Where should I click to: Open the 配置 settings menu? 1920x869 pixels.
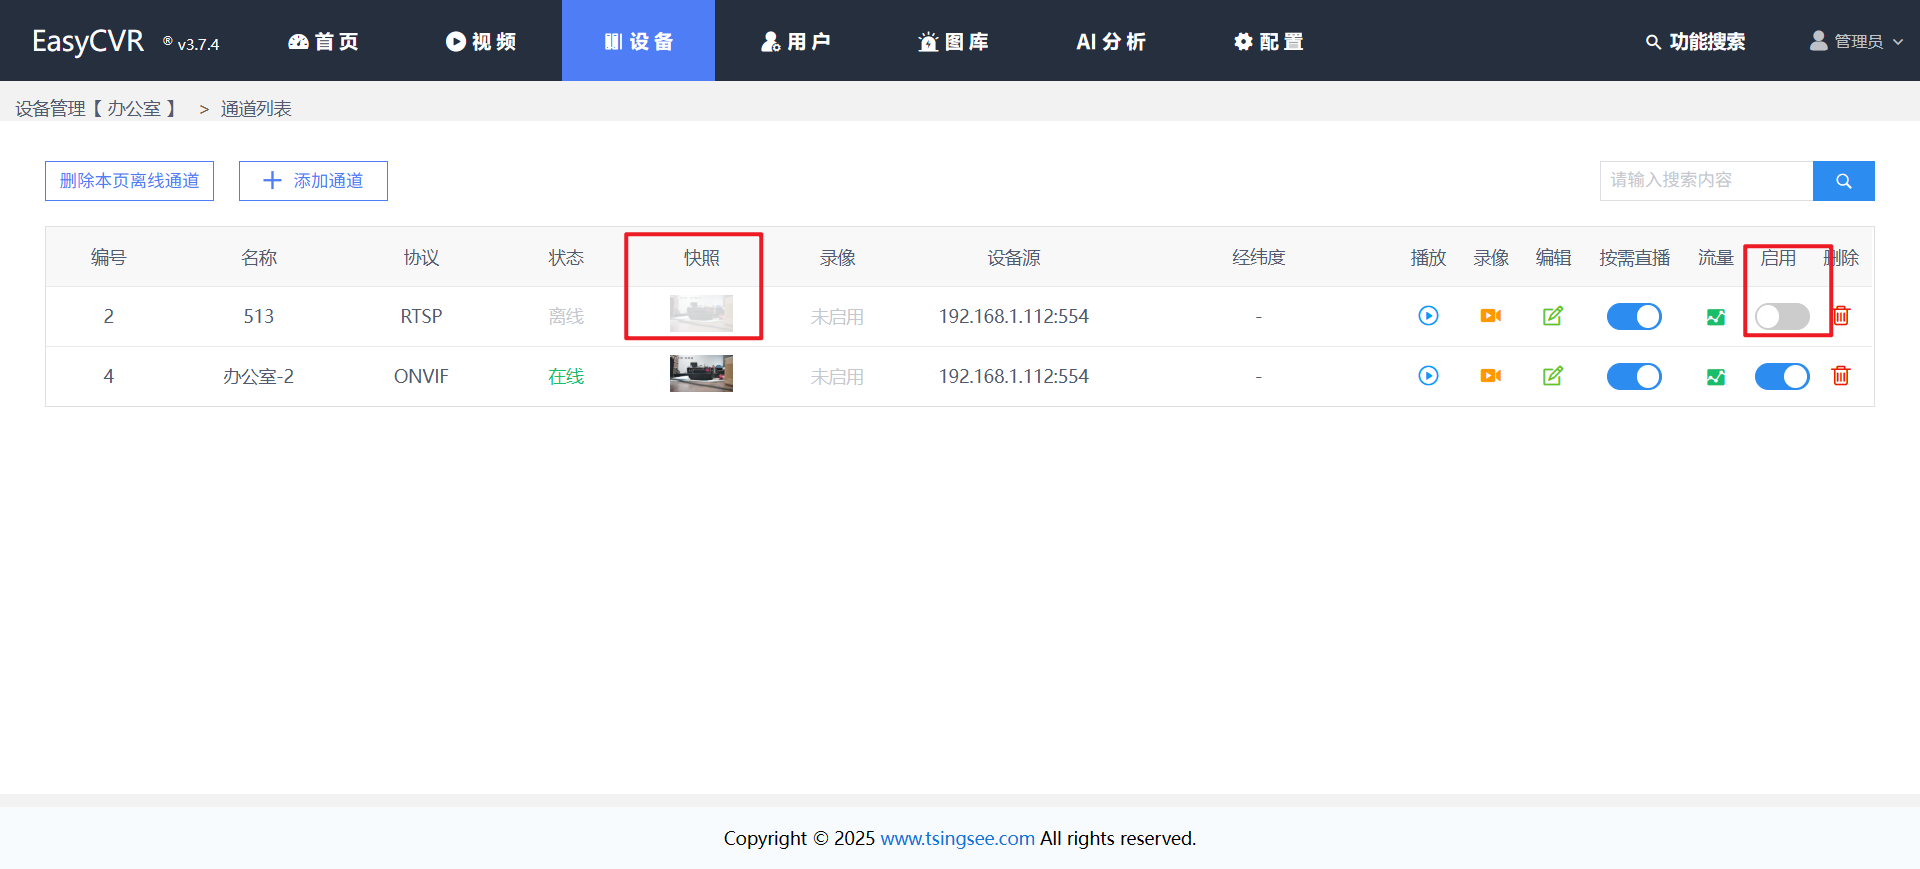(1268, 41)
